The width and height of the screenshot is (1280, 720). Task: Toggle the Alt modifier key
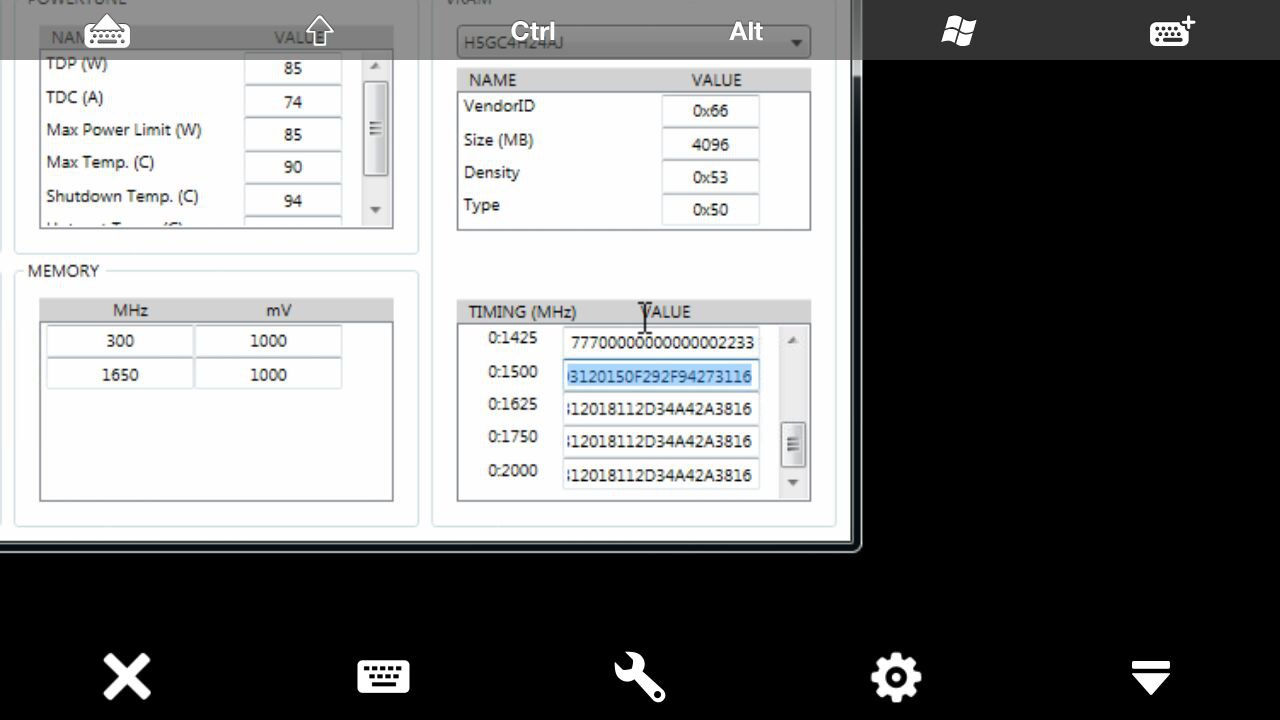[x=746, y=31]
